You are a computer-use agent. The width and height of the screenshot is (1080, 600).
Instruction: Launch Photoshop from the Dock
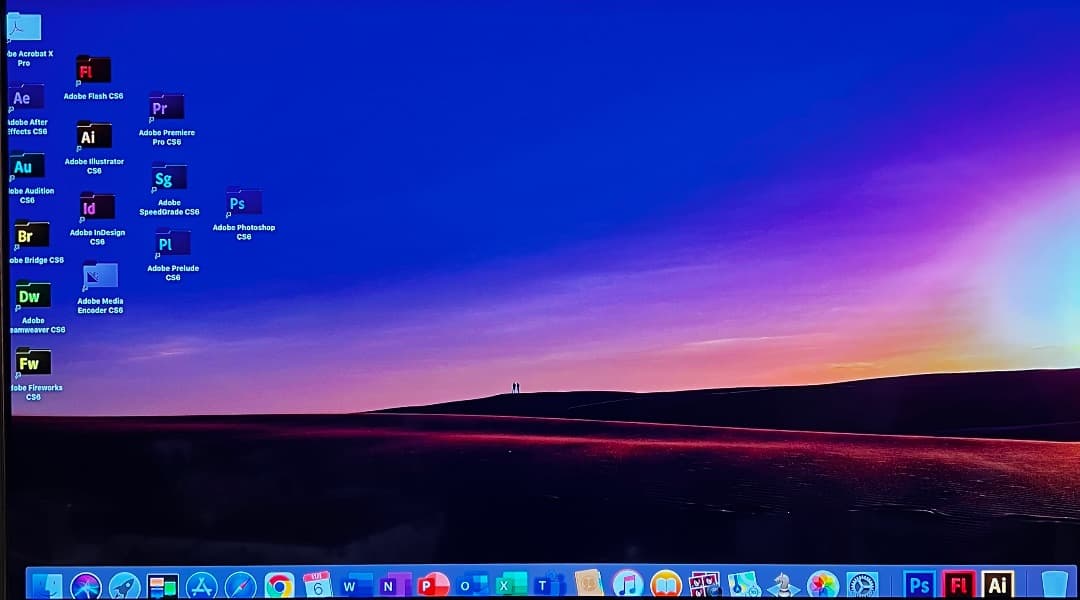tap(919, 585)
